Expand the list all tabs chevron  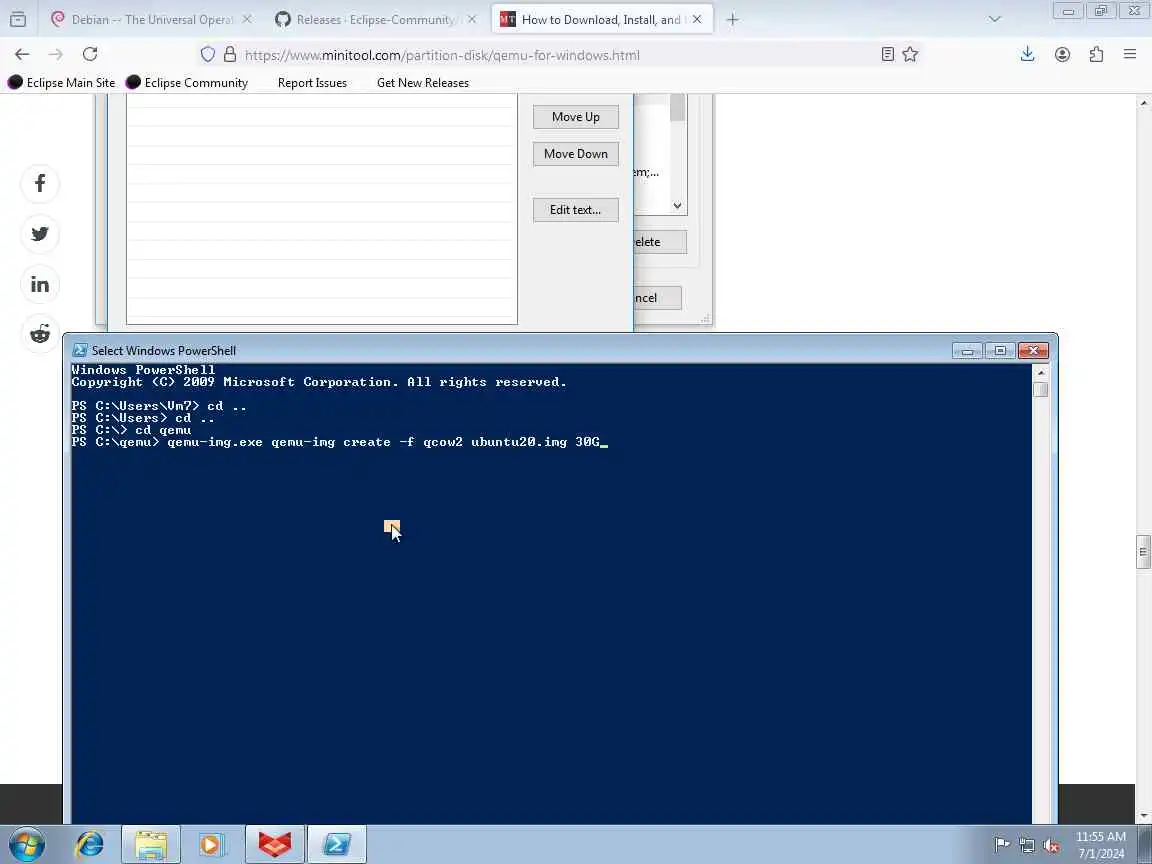pyautogui.click(x=995, y=20)
